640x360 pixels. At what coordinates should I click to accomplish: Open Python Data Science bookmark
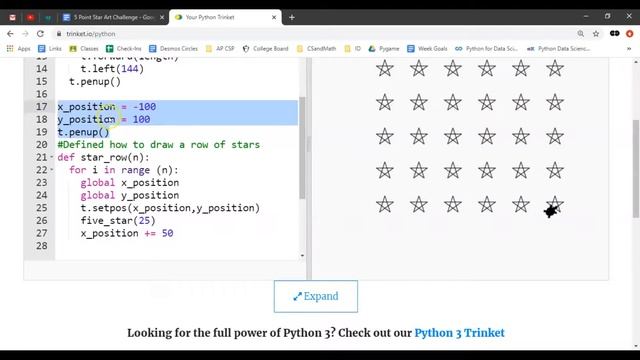pos(558,49)
